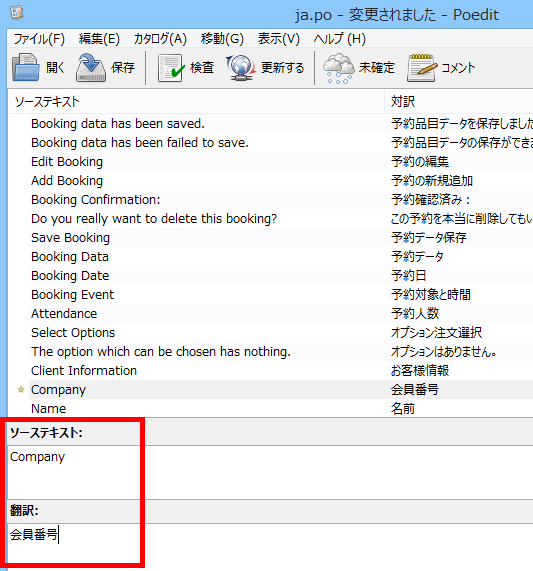Click the コメント notepad icon

click(422, 68)
